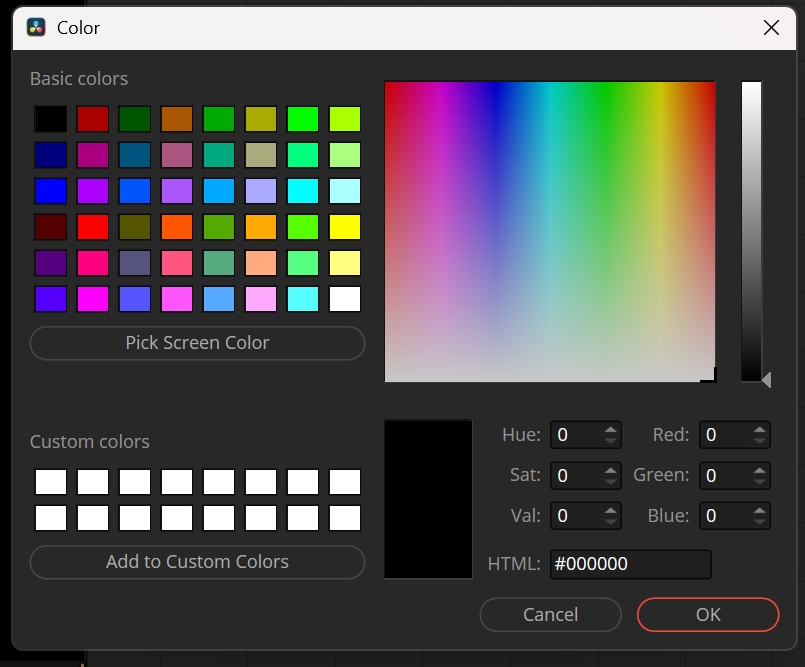Select the orange-red basic color swatch
The width and height of the screenshot is (805, 667).
(x=177, y=227)
